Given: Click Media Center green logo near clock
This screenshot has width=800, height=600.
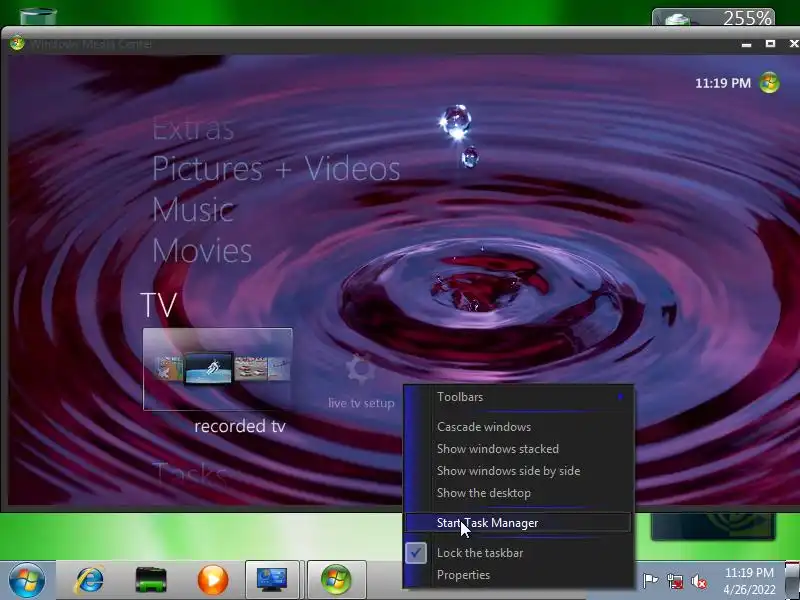Looking at the screenshot, I should (769, 83).
